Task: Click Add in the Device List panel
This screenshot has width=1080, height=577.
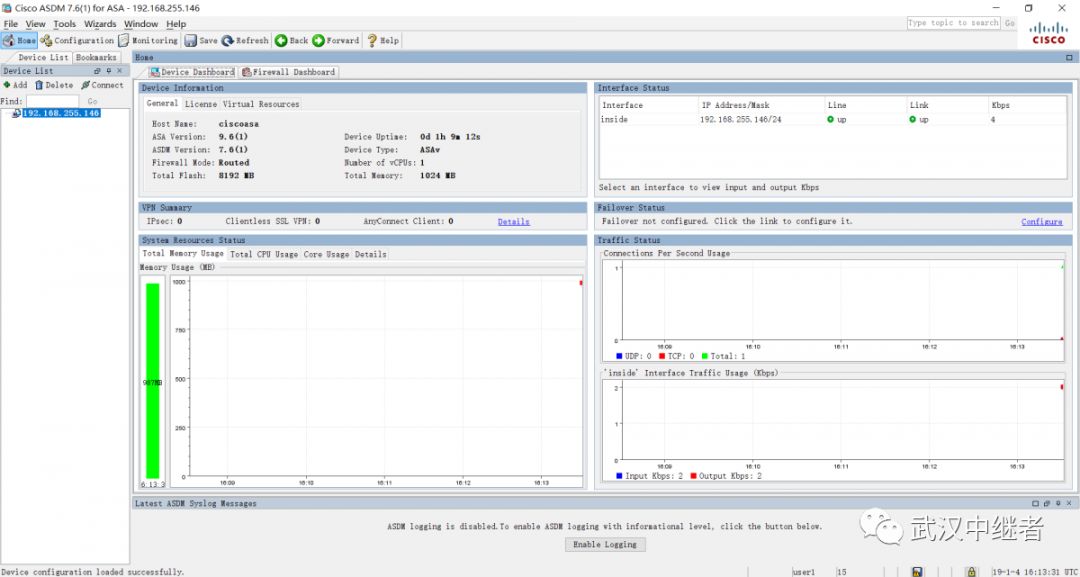Action: (15, 85)
